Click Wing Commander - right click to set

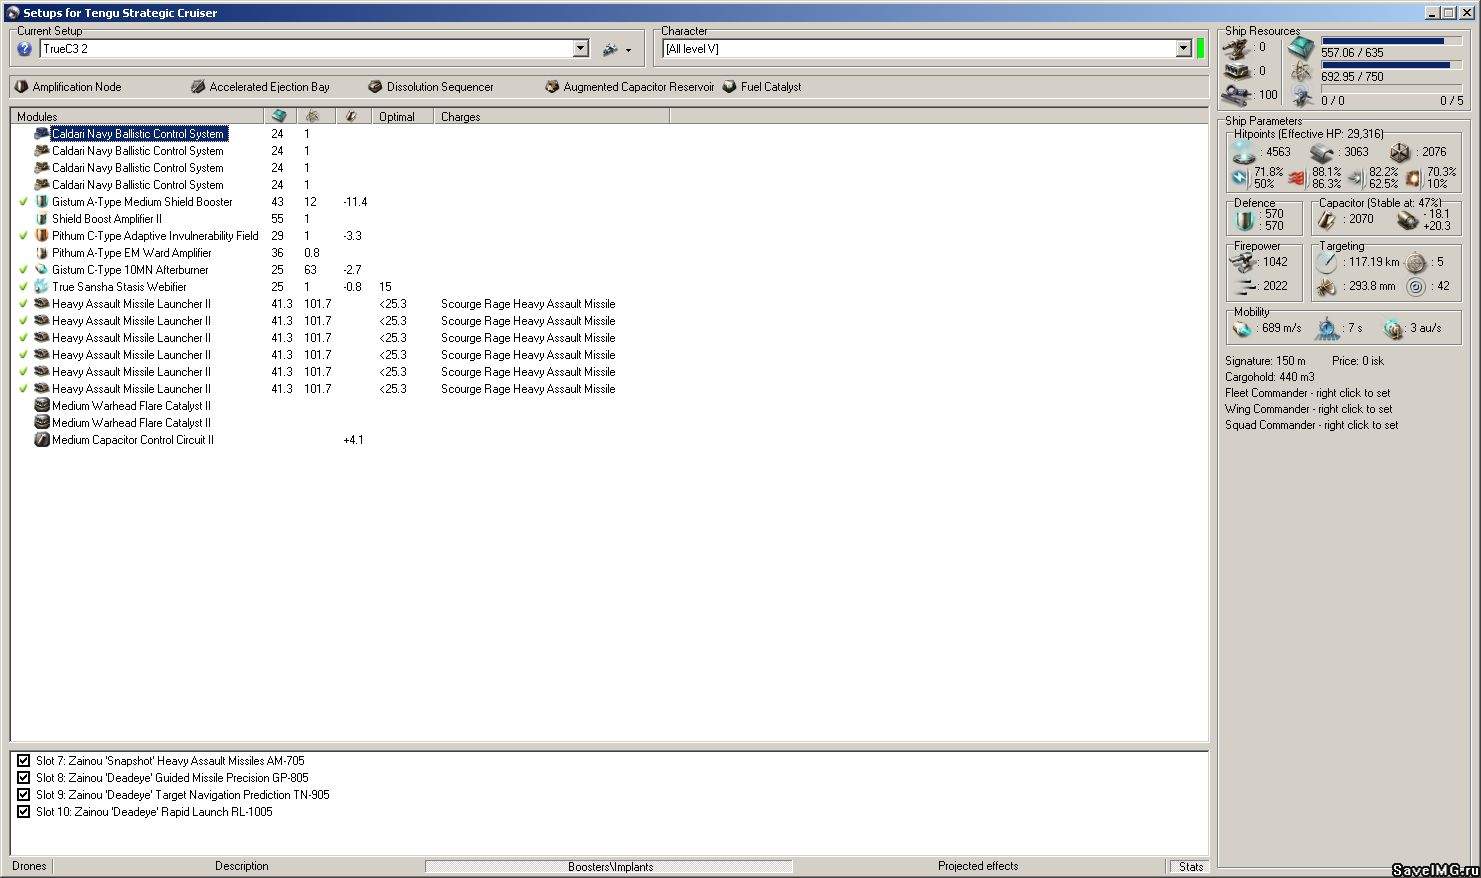tap(1308, 409)
